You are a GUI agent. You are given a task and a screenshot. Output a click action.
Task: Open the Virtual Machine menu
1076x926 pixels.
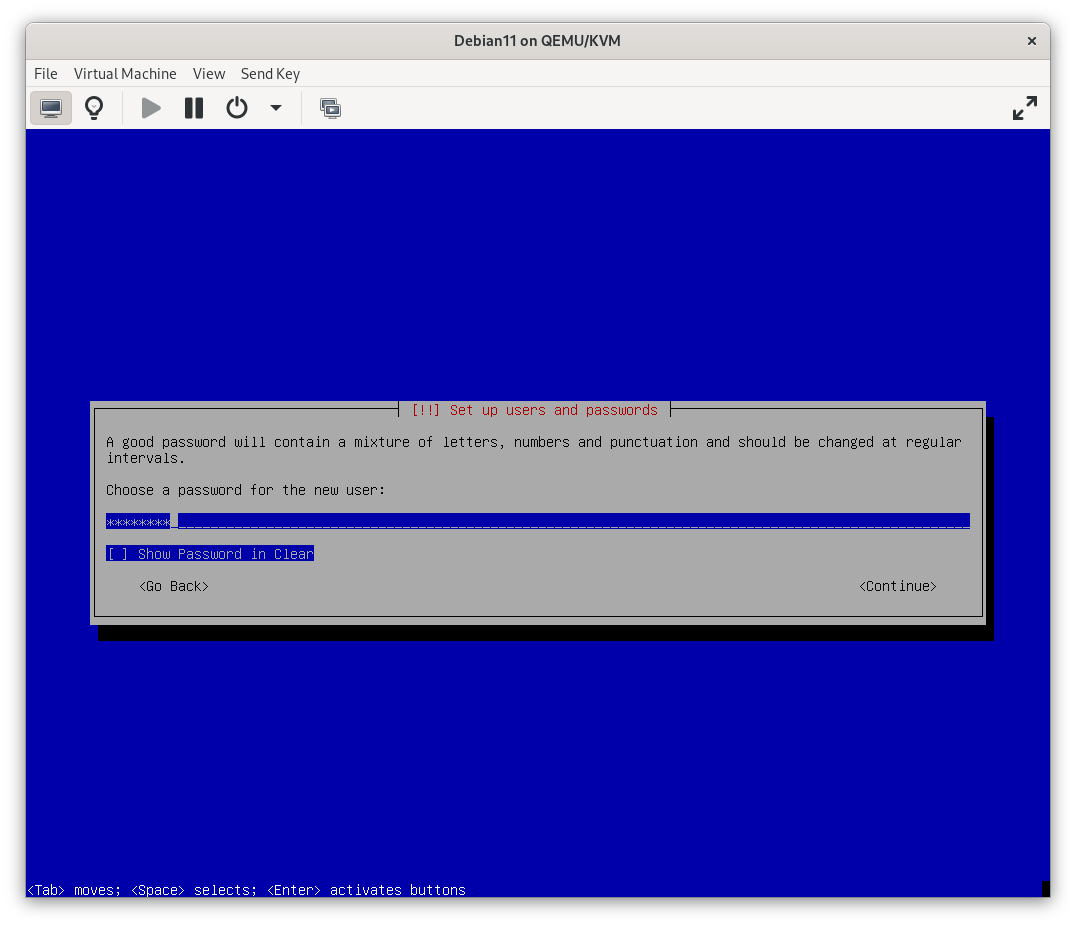(x=125, y=74)
